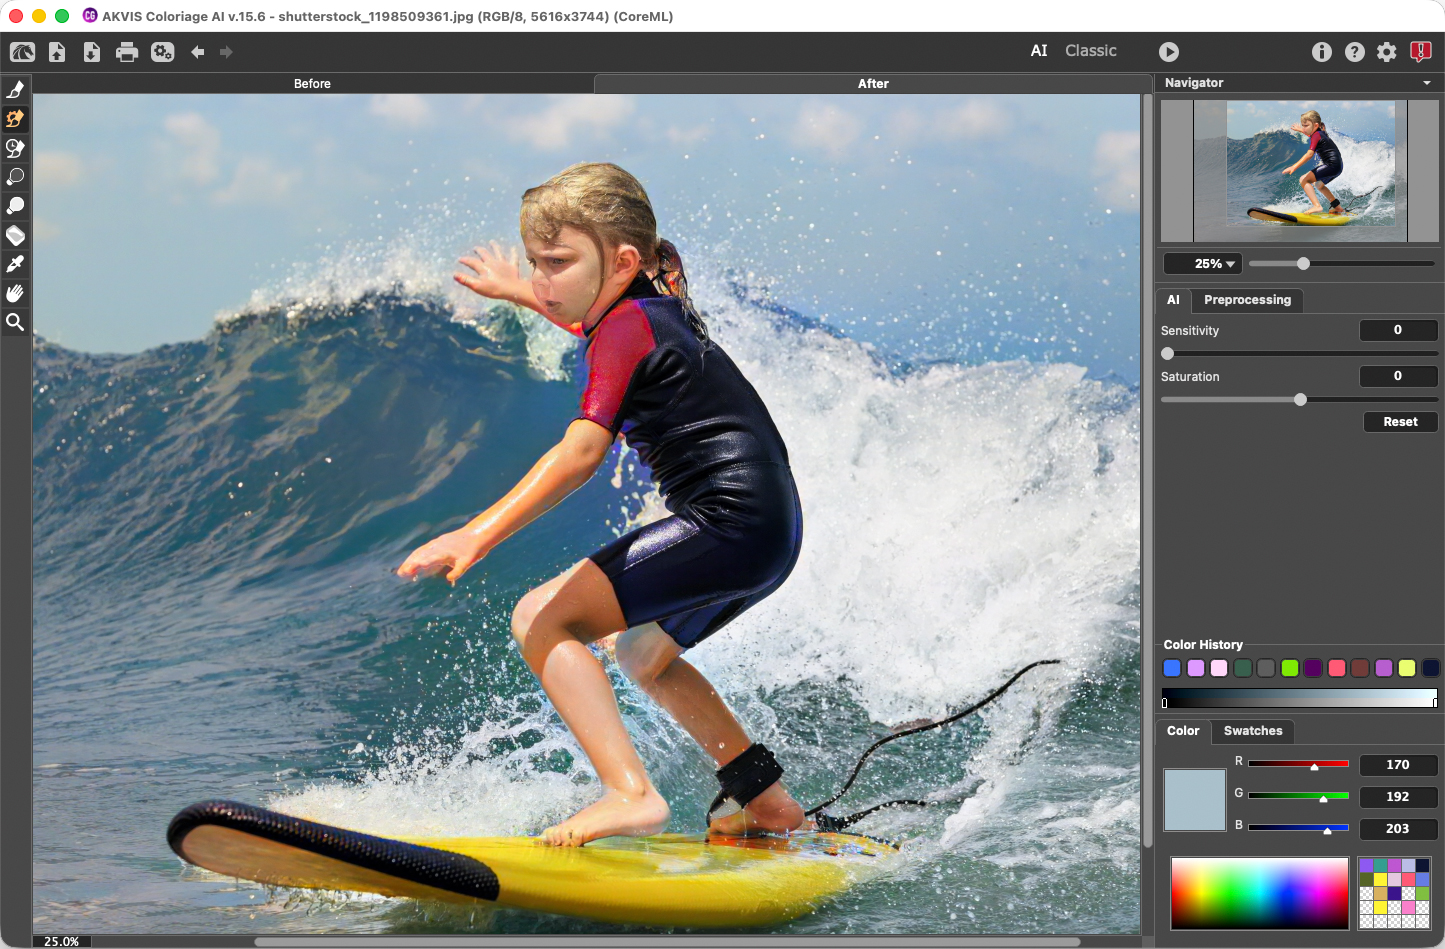Pick the Eyedropper tool
1445x949 pixels.
click(15, 264)
